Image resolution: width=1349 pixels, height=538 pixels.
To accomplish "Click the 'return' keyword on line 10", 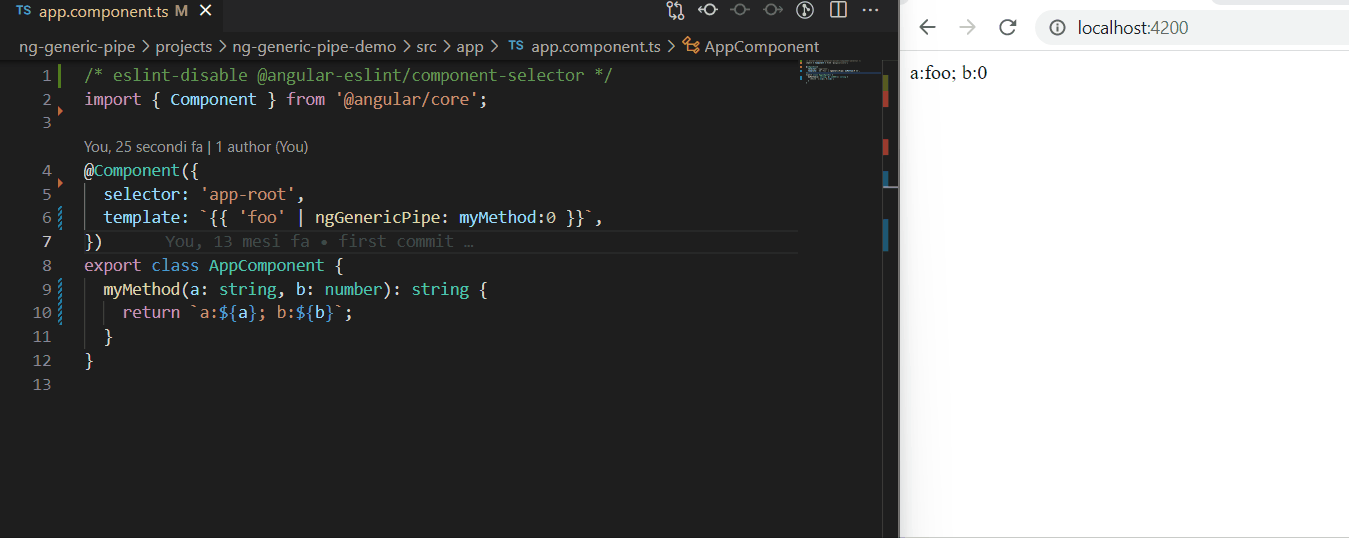I will pos(151,313).
